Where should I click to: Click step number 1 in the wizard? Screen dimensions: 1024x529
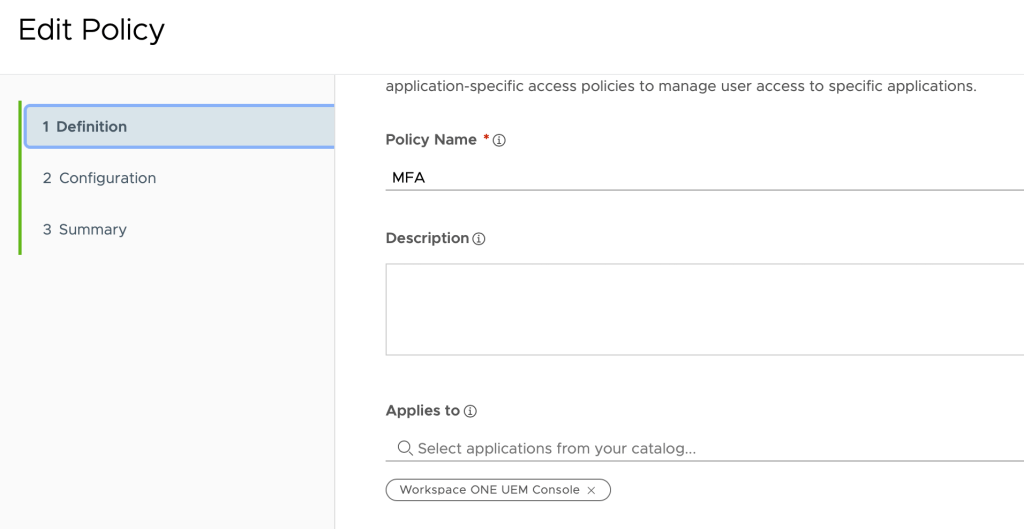pos(46,127)
